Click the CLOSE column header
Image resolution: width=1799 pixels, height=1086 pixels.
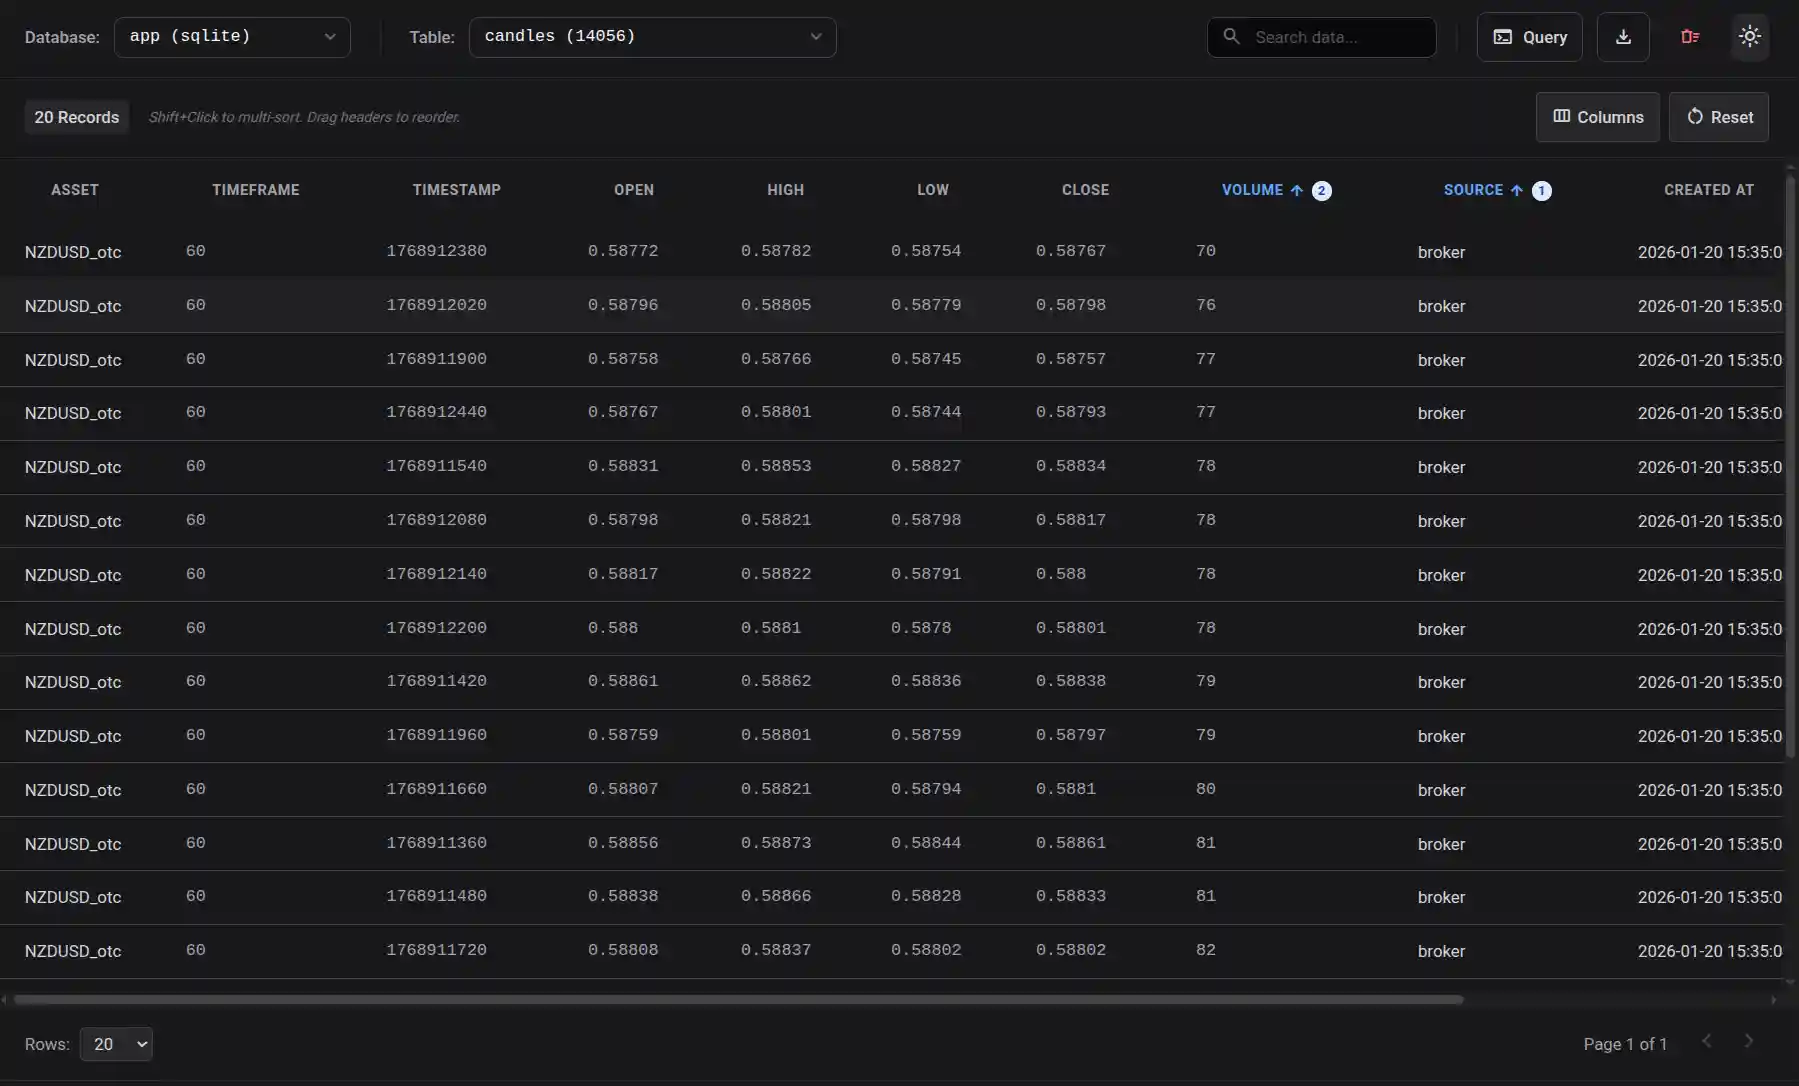pyautogui.click(x=1085, y=190)
